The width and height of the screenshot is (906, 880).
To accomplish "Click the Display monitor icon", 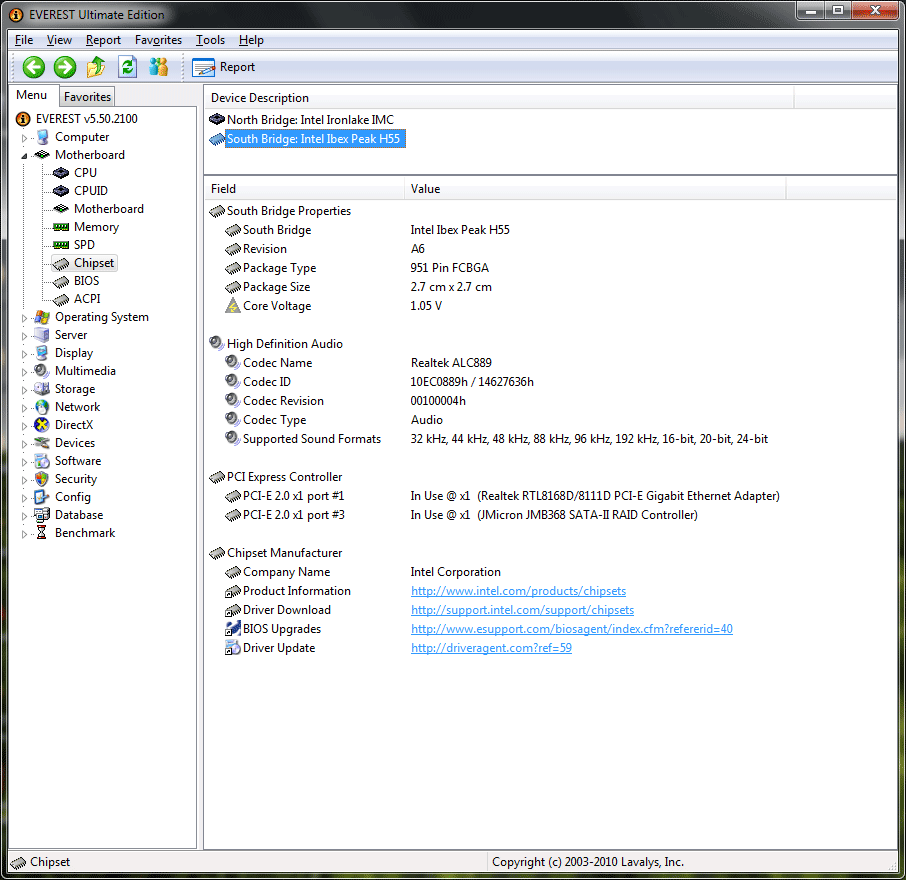I will coord(42,353).
